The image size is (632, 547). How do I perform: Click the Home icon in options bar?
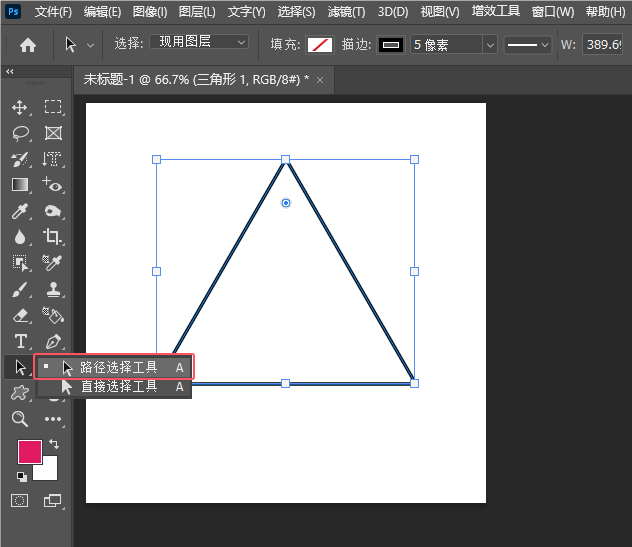pos(28,45)
